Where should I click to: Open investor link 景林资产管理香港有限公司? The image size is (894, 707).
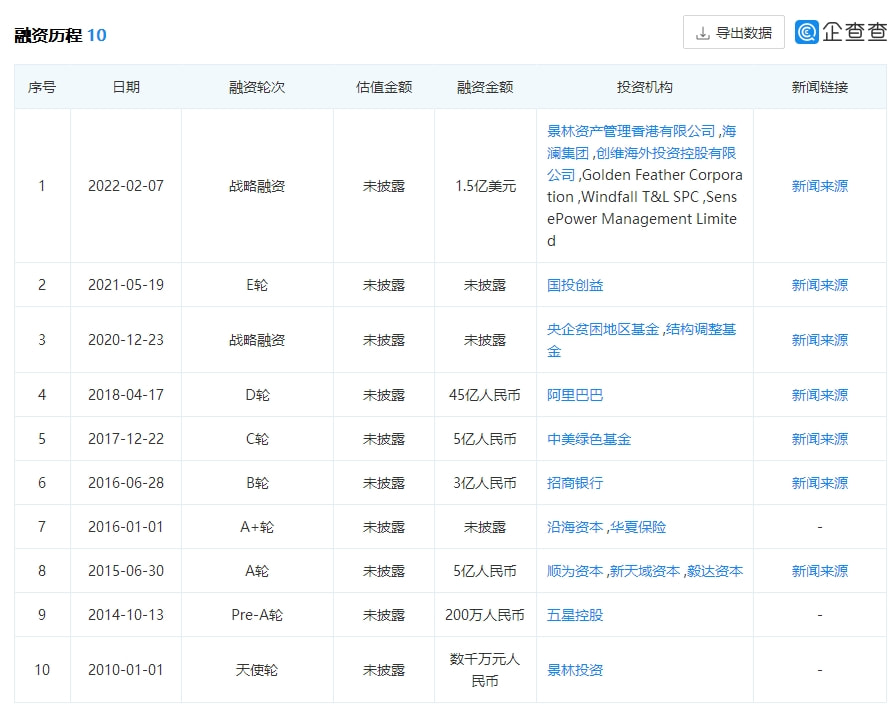click(631, 131)
